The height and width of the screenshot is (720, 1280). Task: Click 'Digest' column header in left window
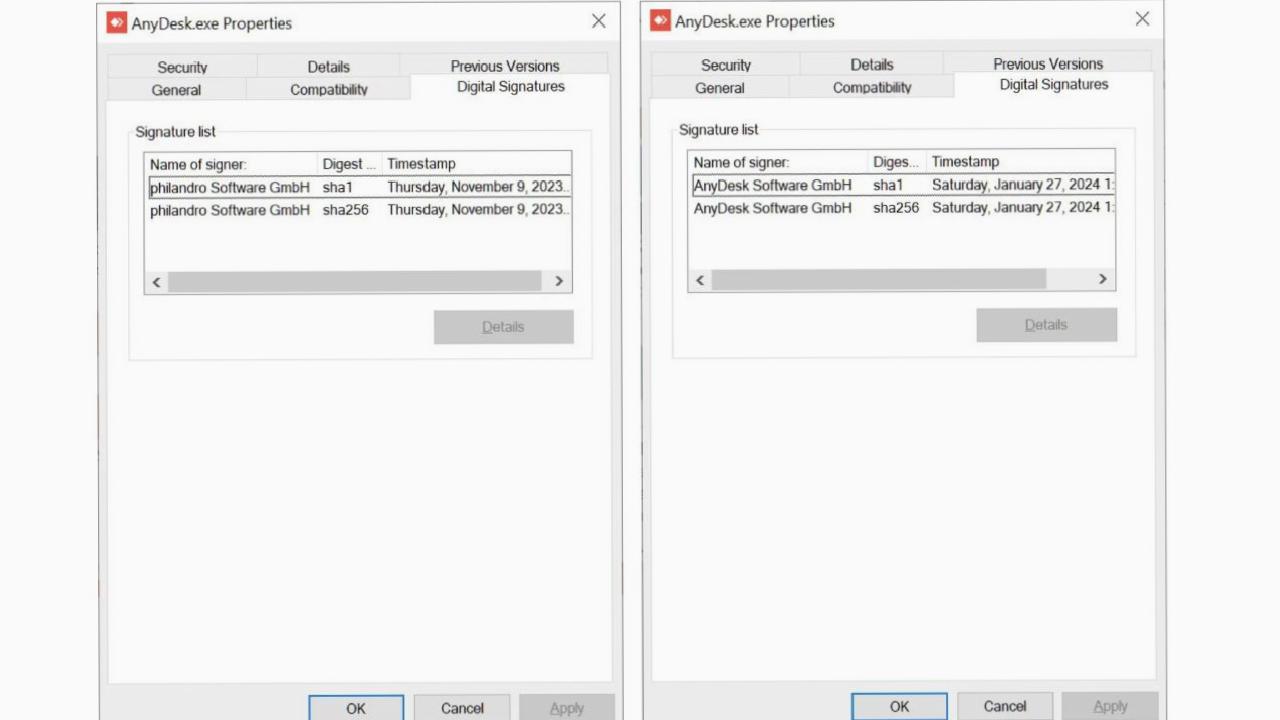[x=350, y=164]
